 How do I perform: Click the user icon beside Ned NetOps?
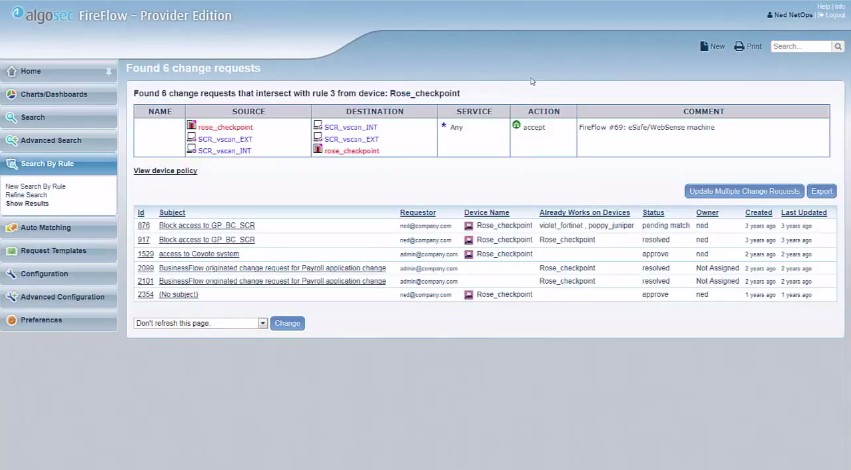click(770, 15)
